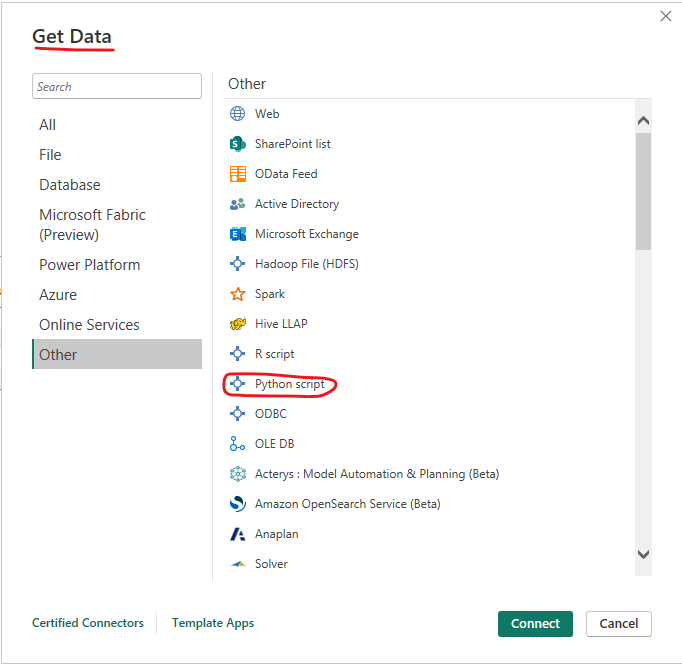
Task: Select the ODBC text label
Action: tap(271, 414)
